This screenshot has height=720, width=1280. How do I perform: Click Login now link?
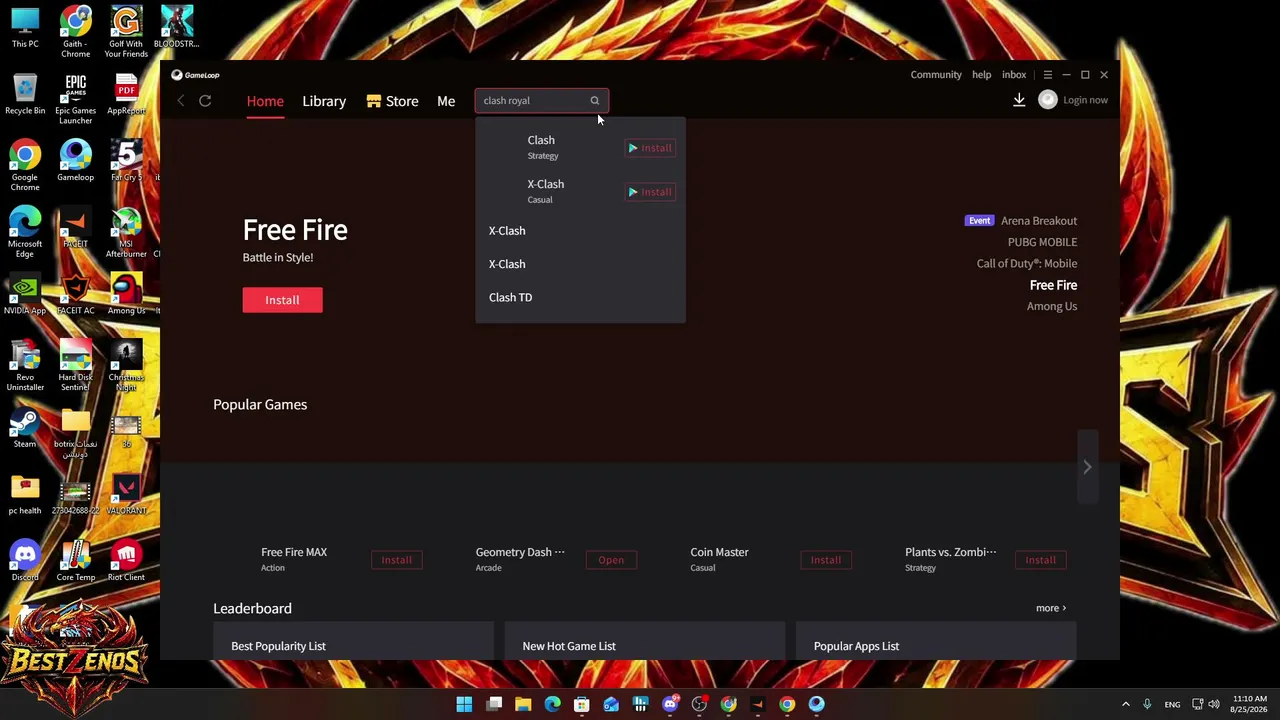pos(1085,100)
